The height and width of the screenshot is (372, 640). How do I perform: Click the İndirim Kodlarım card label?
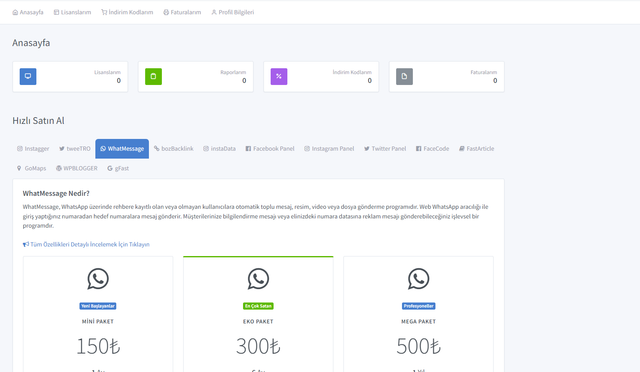coord(352,72)
